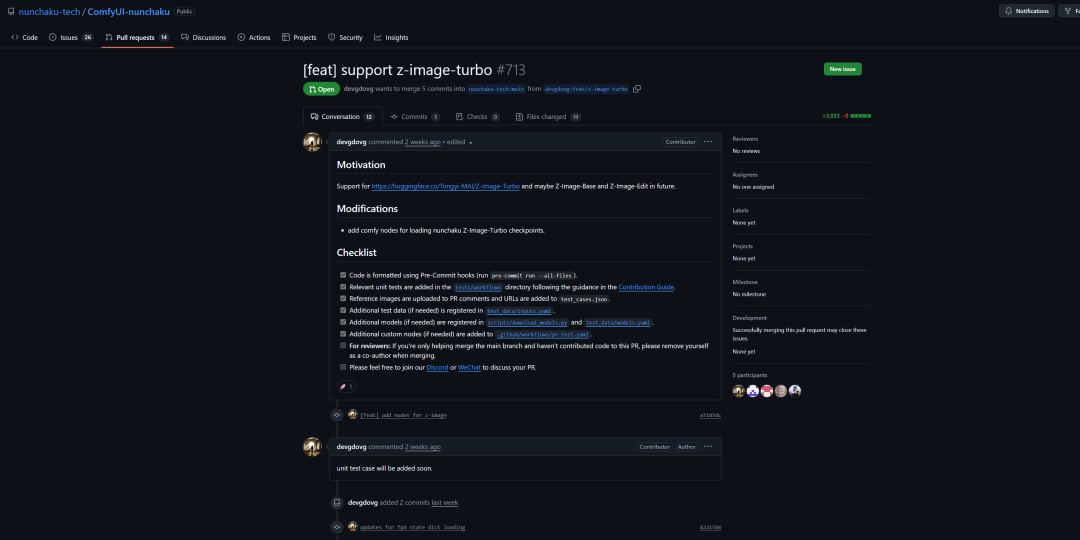1080x540 pixels.
Task: Open the options menu on first comment
Action: [x=708, y=142]
